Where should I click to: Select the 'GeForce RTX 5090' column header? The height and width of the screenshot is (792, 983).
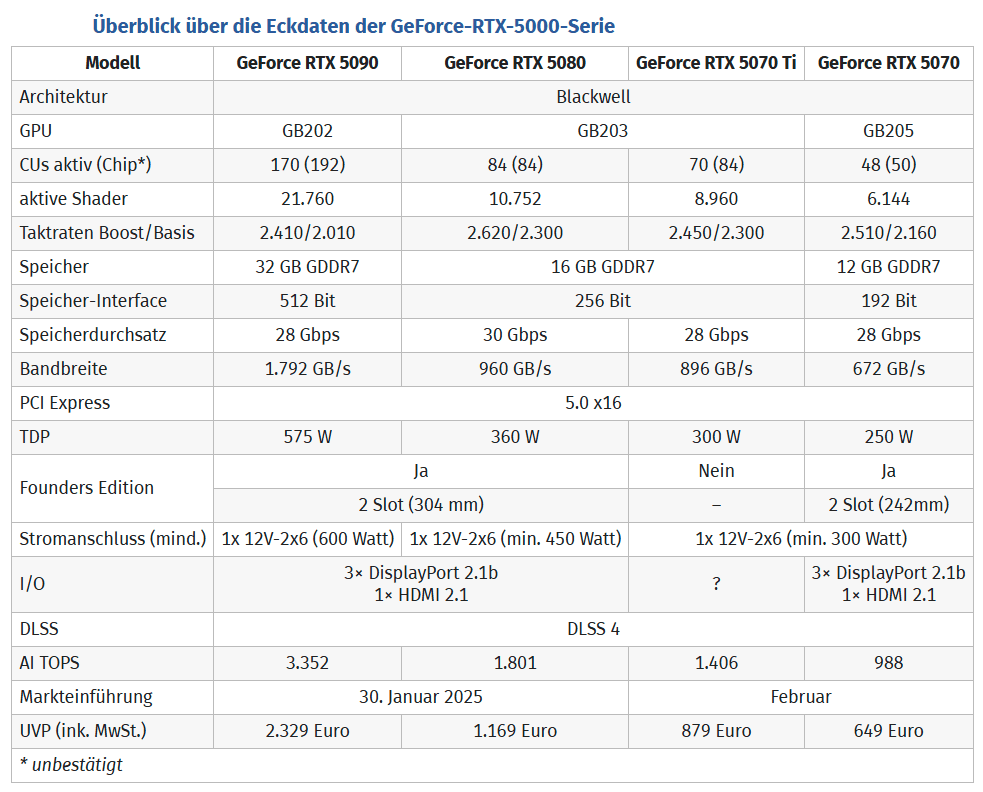point(307,63)
